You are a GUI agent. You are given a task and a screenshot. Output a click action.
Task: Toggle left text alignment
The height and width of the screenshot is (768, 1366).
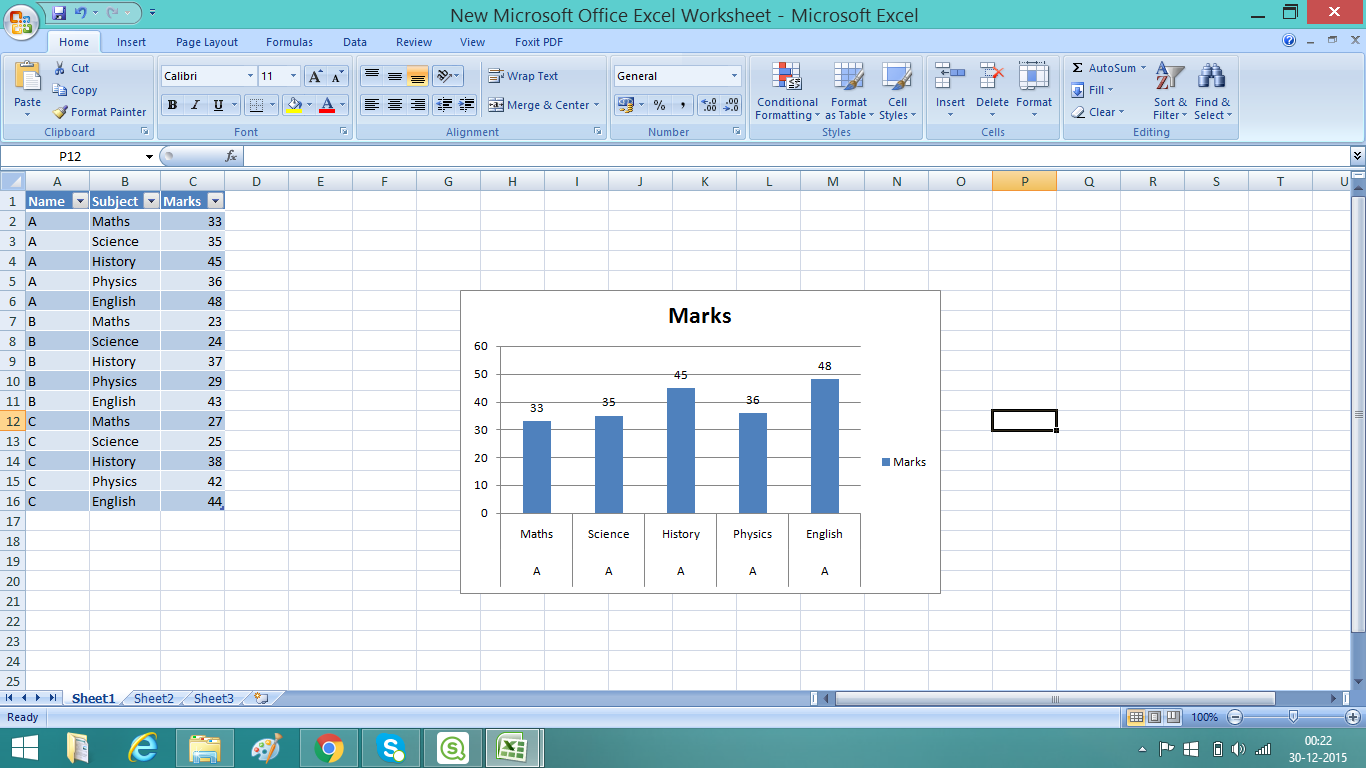coord(372,105)
